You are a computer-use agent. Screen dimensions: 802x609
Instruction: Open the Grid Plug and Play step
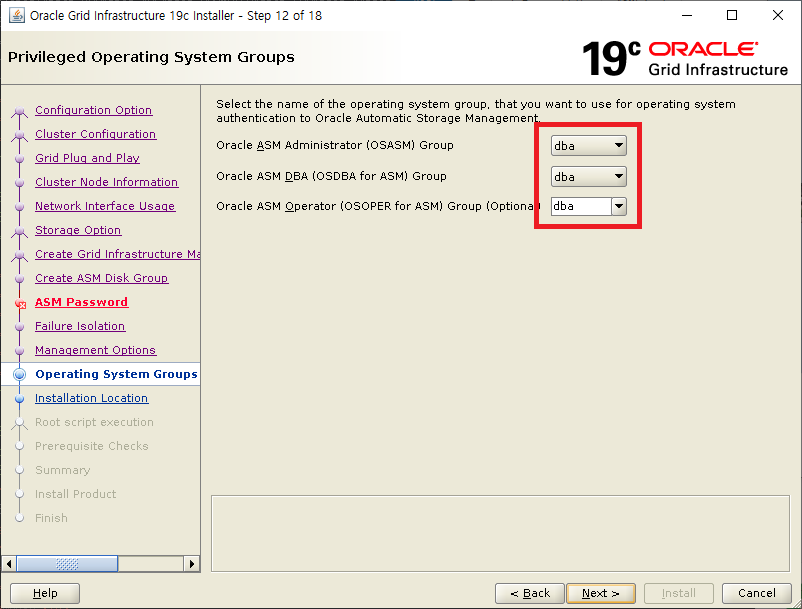pos(87,158)
